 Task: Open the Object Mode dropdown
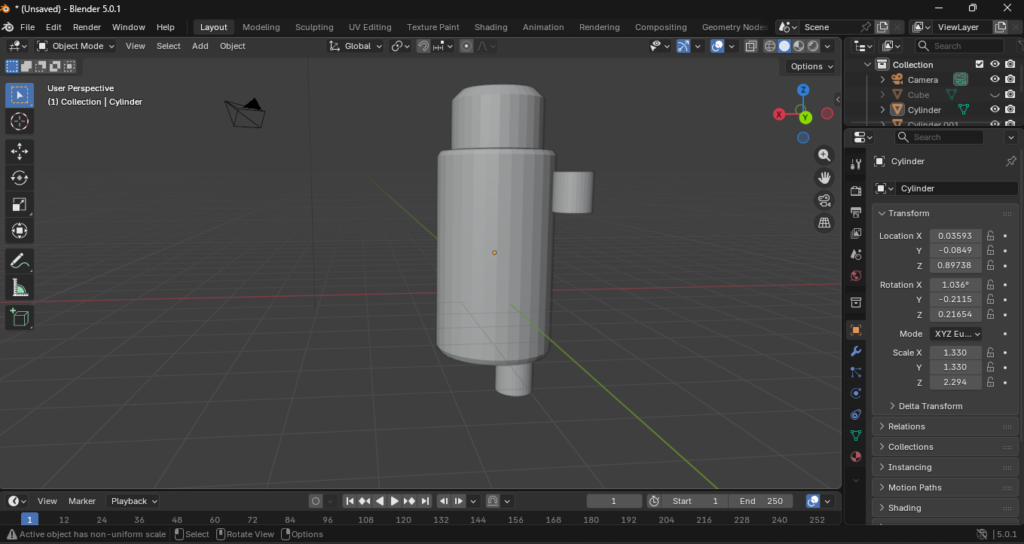pos(77,46)
